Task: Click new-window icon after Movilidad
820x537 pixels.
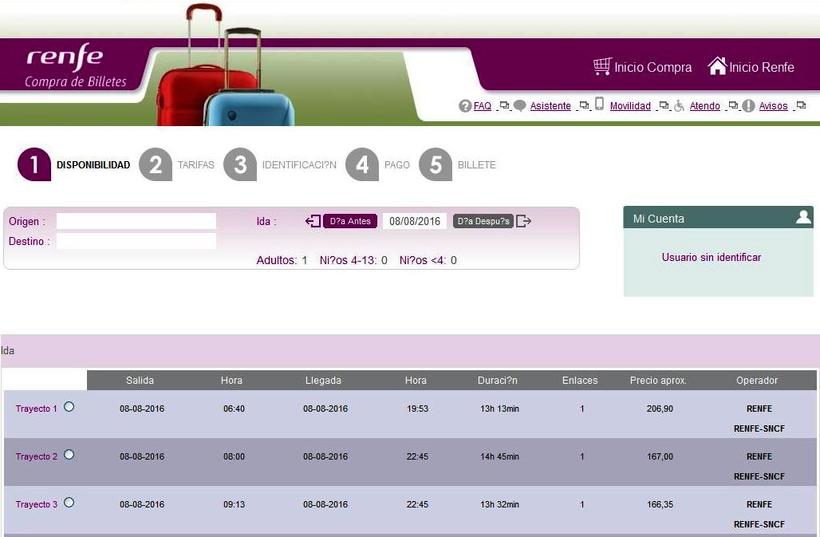Action: 664,105
